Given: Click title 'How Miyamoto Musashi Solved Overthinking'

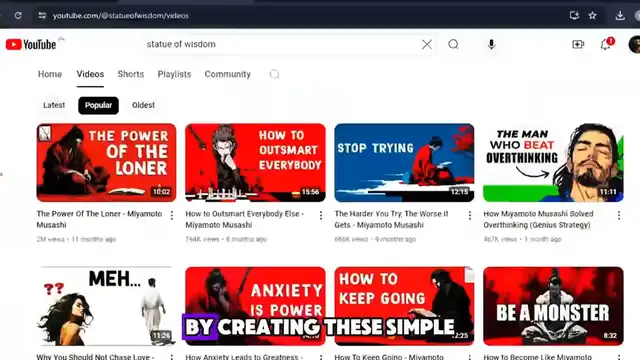Looking at the screenshot, I should 538,219.
